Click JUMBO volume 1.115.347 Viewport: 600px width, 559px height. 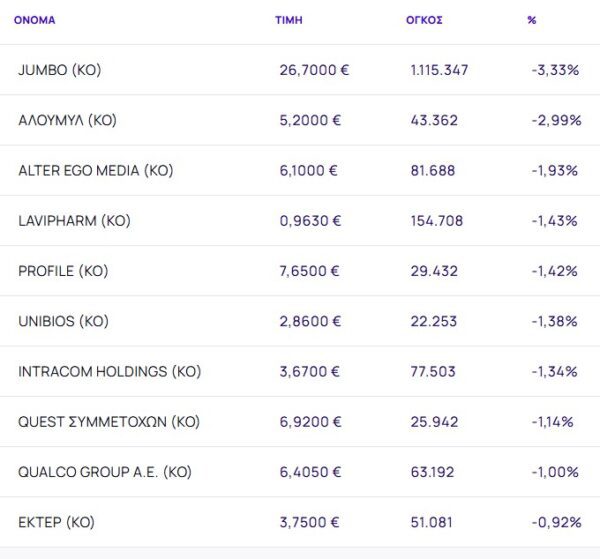coord(439,70)
